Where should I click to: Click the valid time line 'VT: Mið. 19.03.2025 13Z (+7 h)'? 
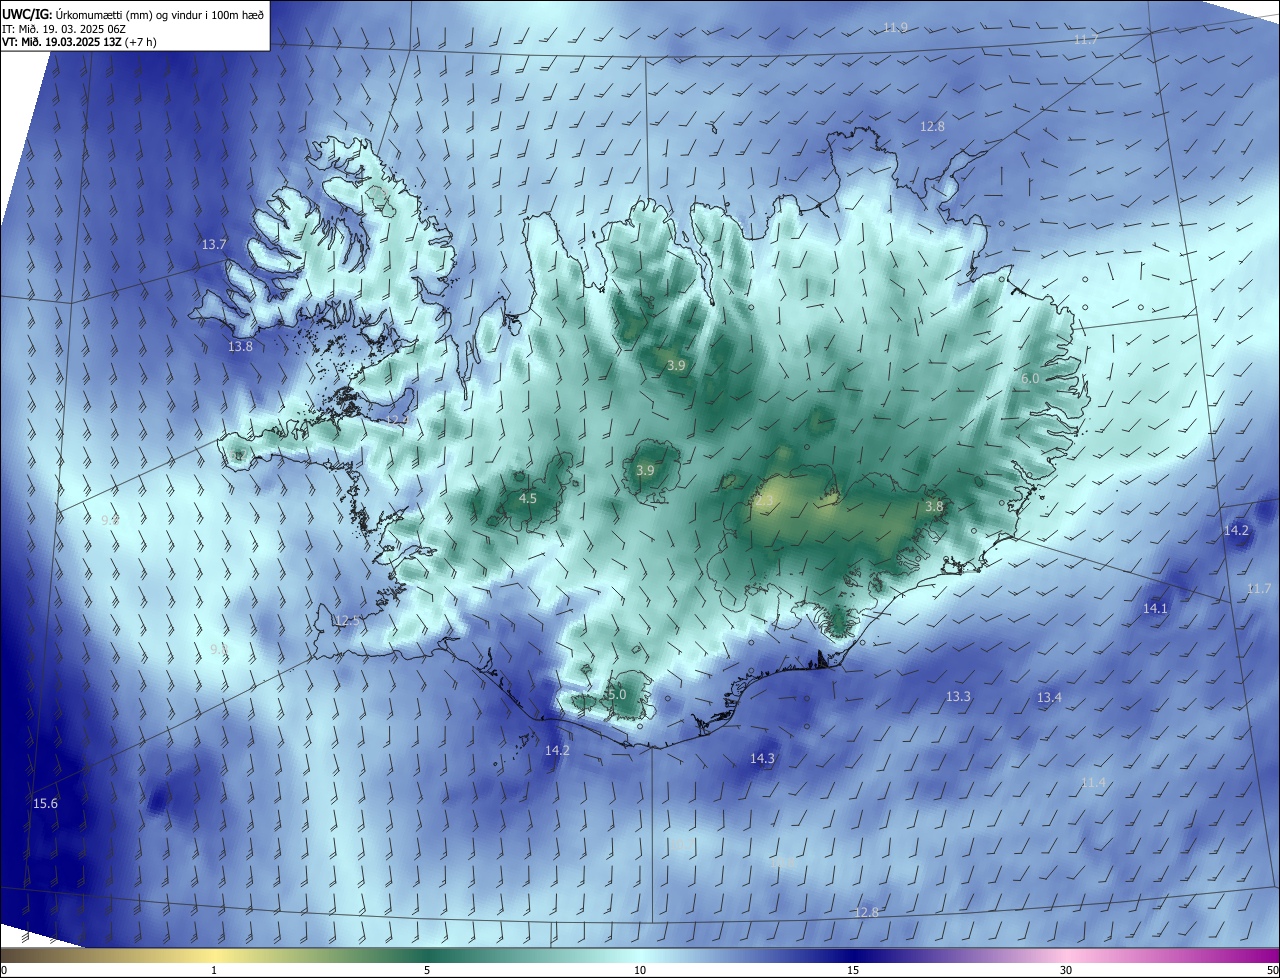79,42
